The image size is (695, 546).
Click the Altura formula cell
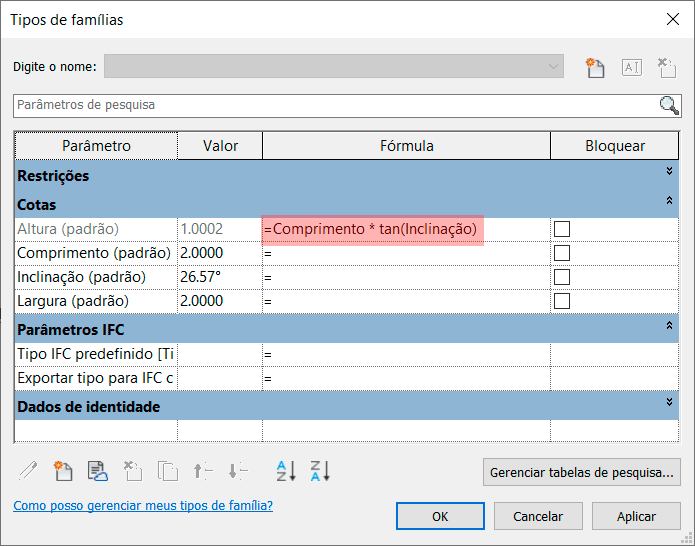(405, 229)
